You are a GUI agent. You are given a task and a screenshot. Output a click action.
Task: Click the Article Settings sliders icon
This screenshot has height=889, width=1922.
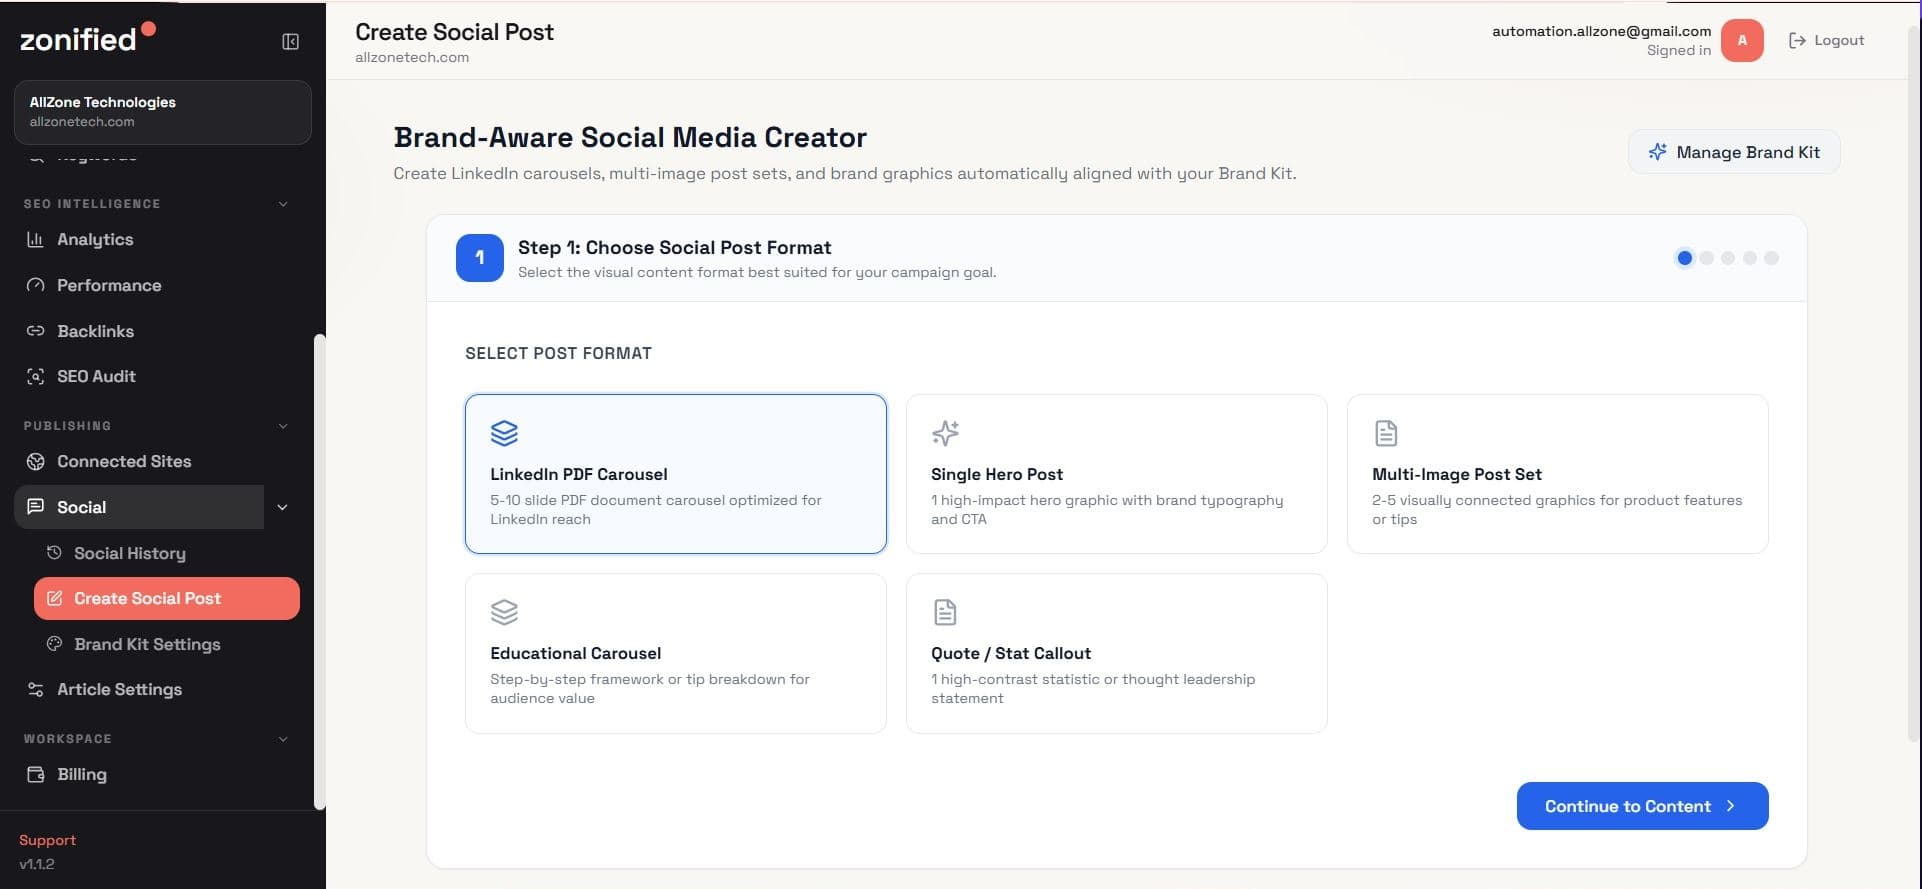point(35,689)
